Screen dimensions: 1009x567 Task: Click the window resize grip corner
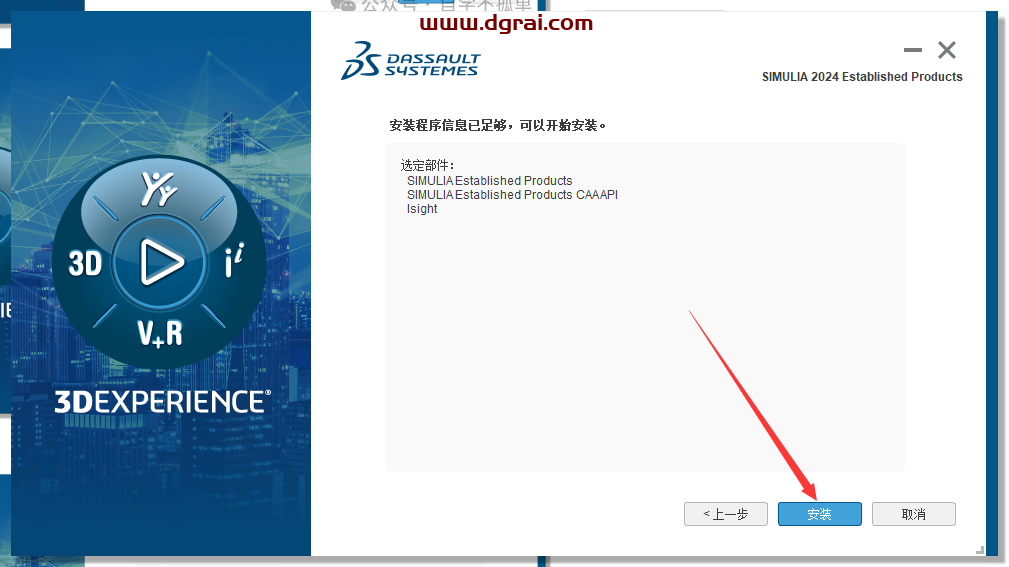(979, 550)
